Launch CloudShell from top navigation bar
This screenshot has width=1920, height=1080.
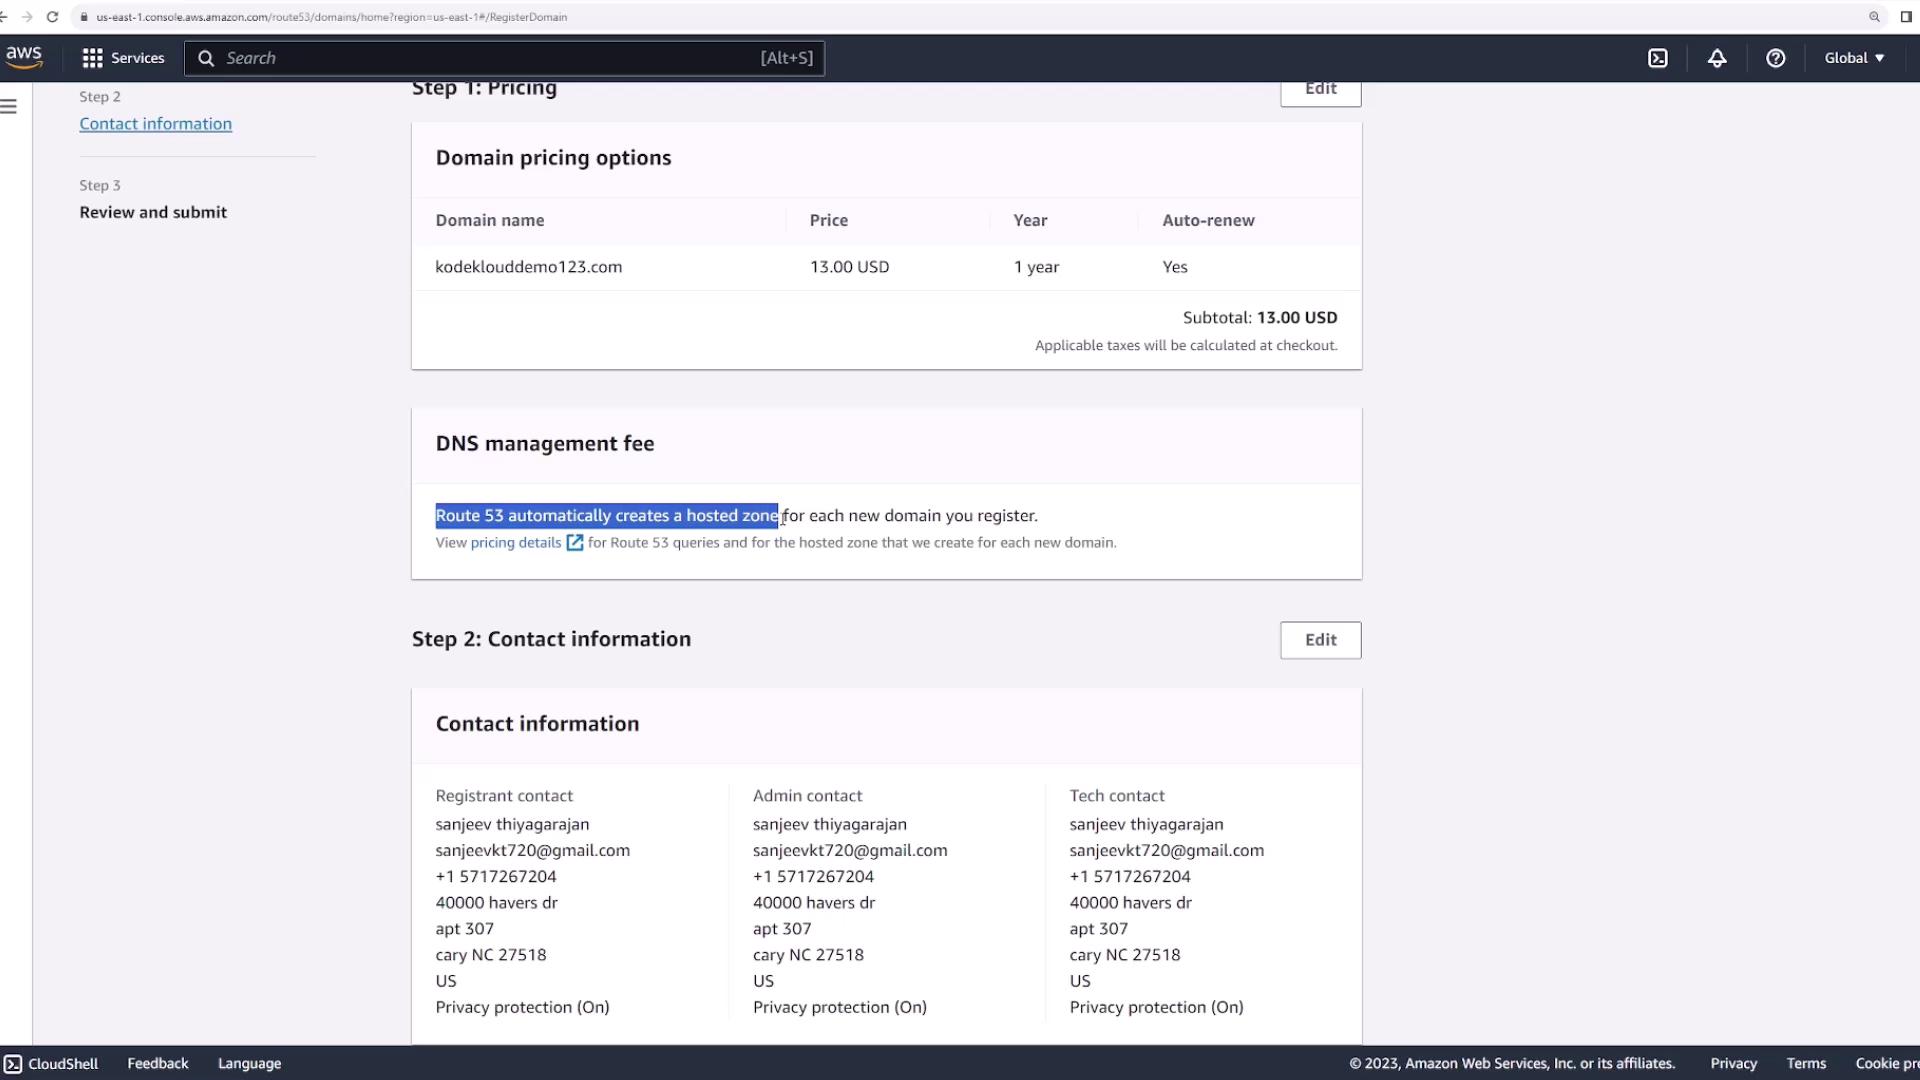pyautogui.click(x=1658, y=58)
